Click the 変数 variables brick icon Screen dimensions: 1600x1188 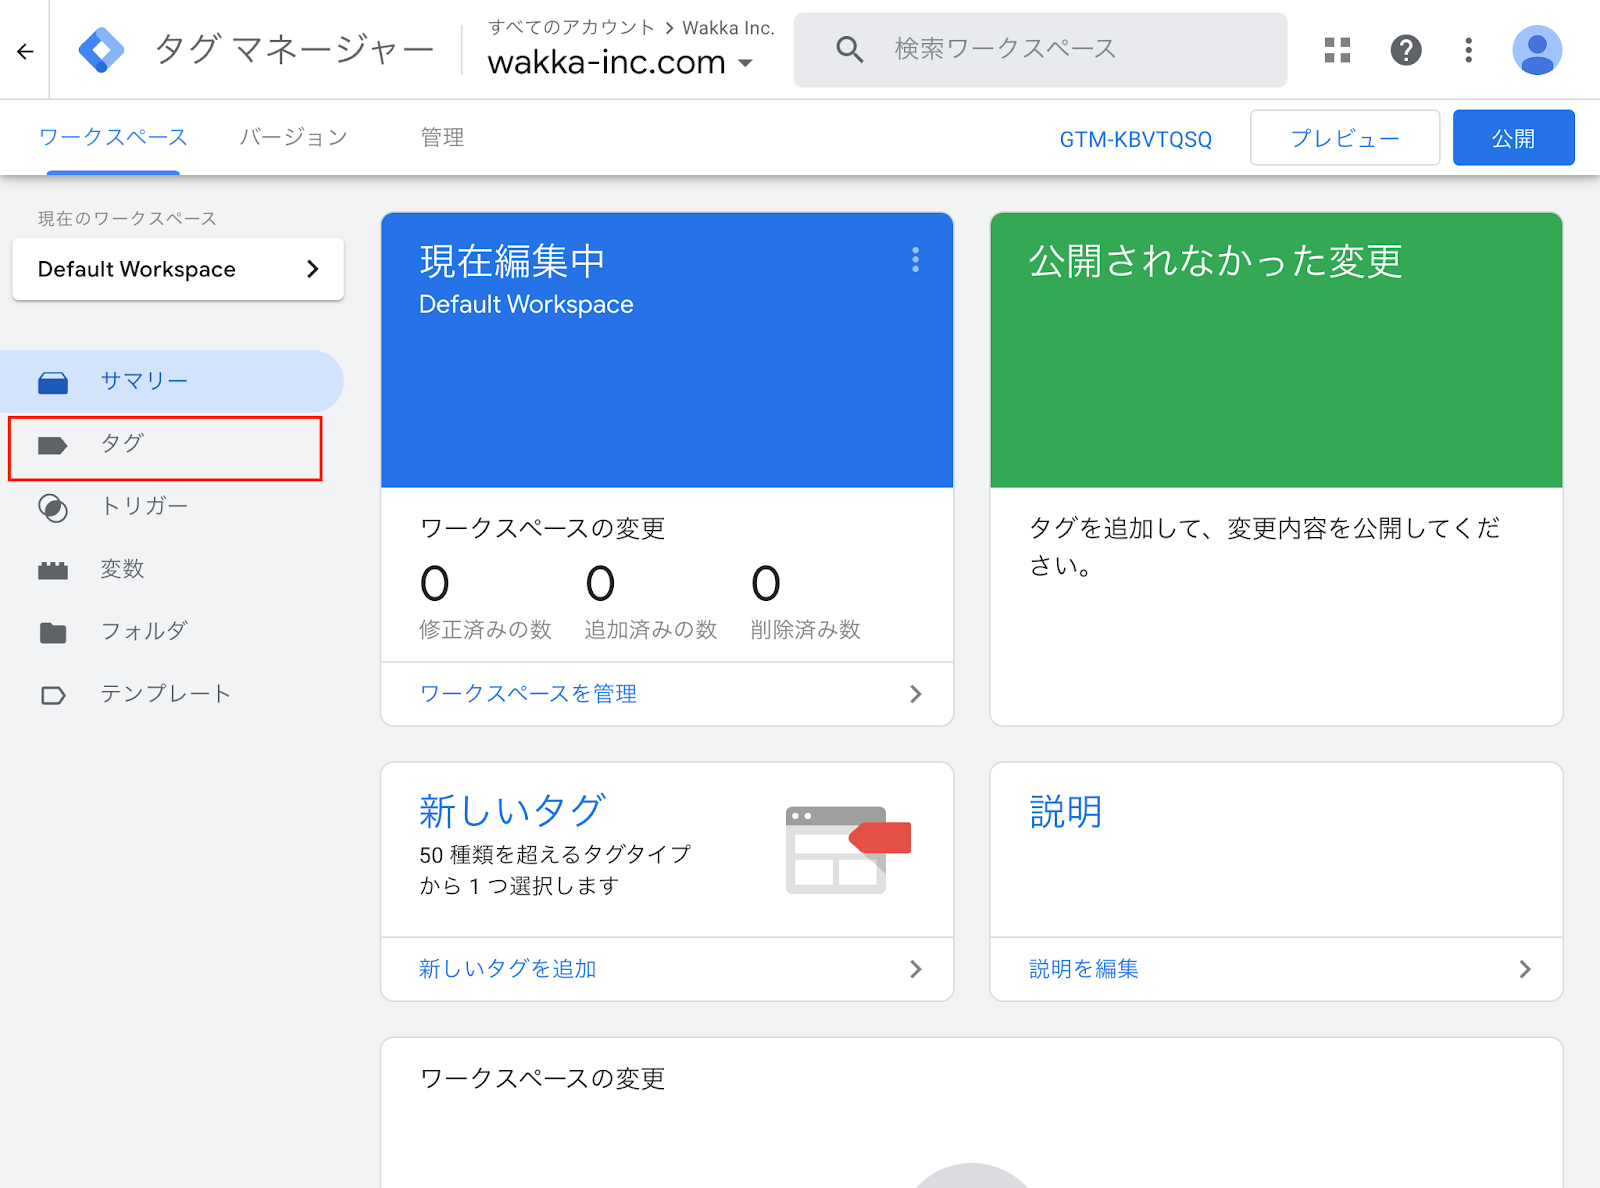pos(53,570)
